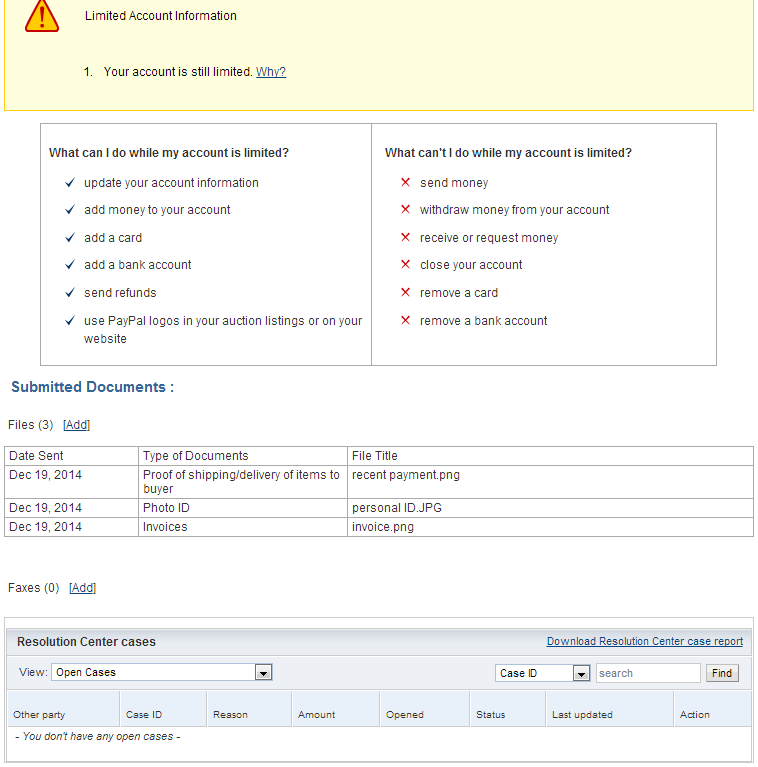Image resolution: width=758 pixels, height=767 pixels.
Task: Click the yellow warning triangle icon
Action: coord(42,14)
